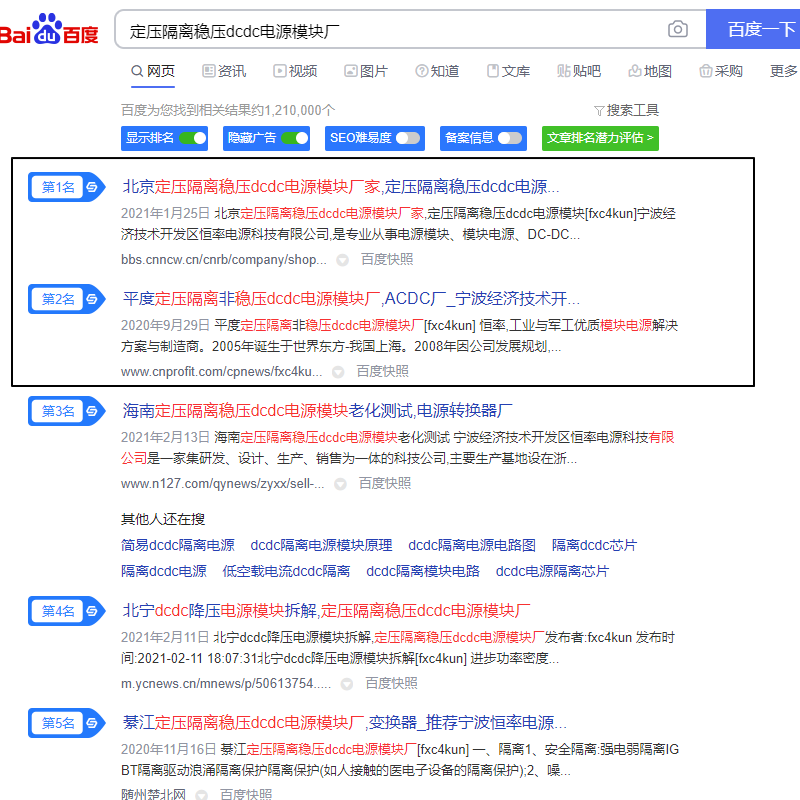Click the 第5名 rank badge icon

(x=66, y=722)
